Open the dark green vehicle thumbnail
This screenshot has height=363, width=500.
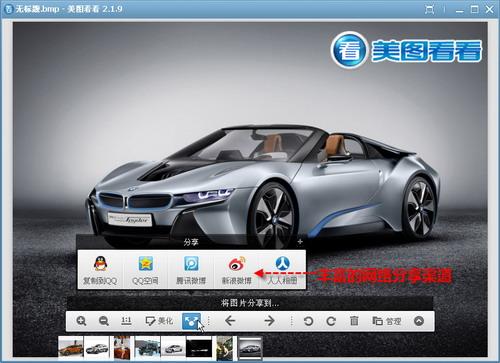coord(148,348)
